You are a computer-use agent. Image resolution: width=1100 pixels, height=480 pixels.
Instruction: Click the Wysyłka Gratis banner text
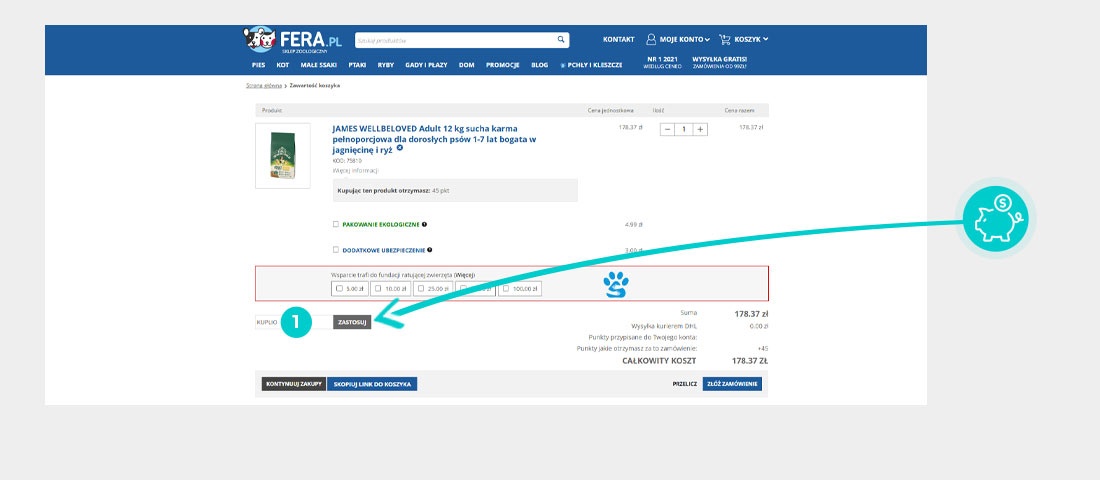click(x=719, y=62)
